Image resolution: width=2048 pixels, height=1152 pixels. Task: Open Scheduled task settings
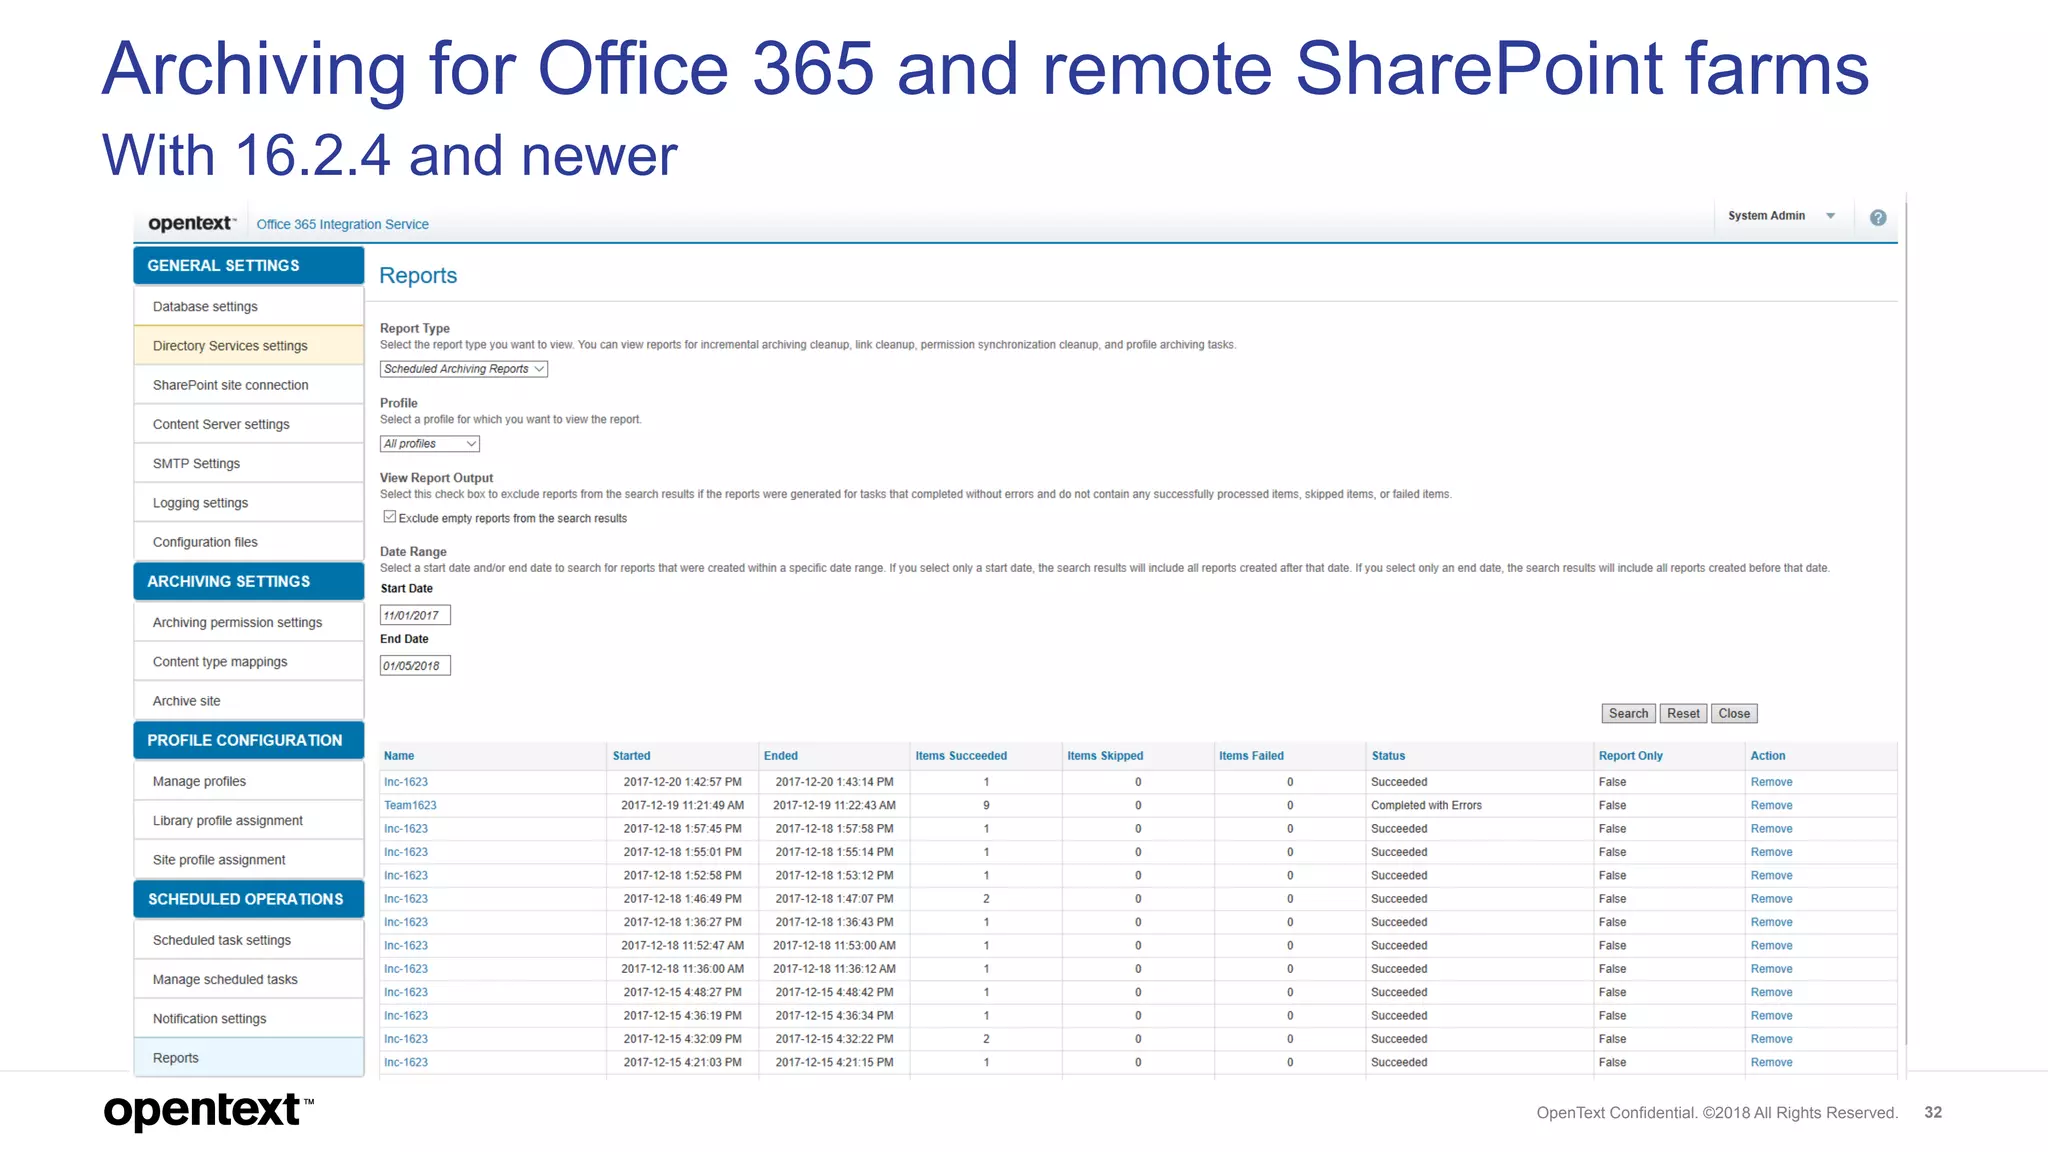click(x=249, y=940)
